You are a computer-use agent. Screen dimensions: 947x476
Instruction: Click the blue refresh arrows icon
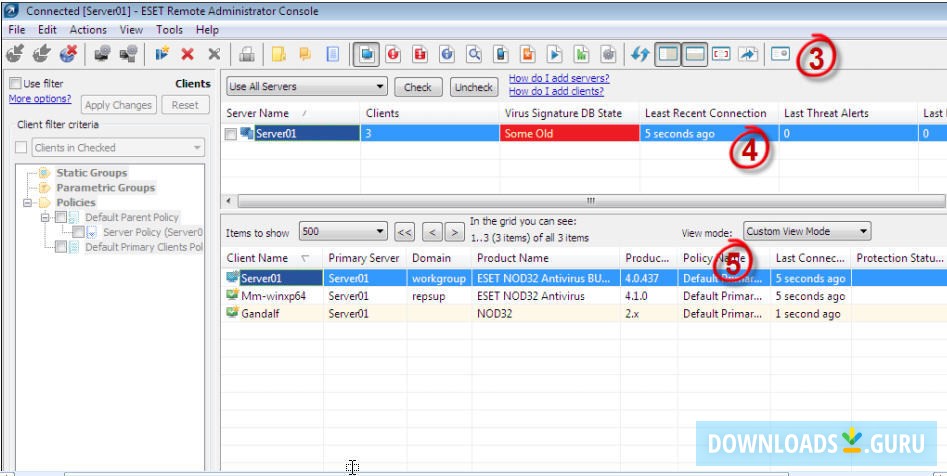pyautogui.click(x=640, y=54)
